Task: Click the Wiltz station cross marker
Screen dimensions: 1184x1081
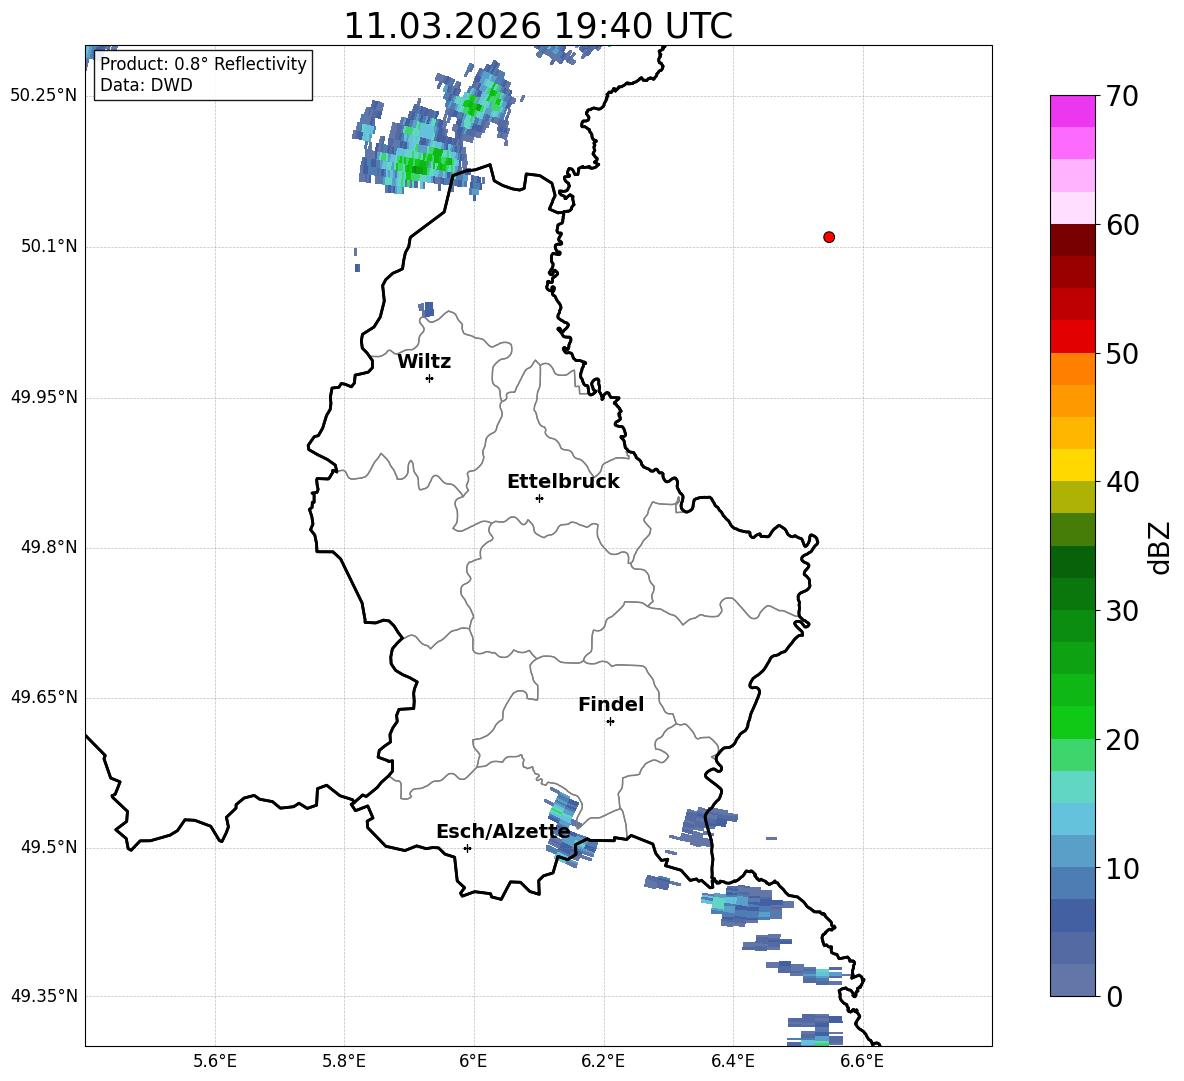Action: pos(430,379)
